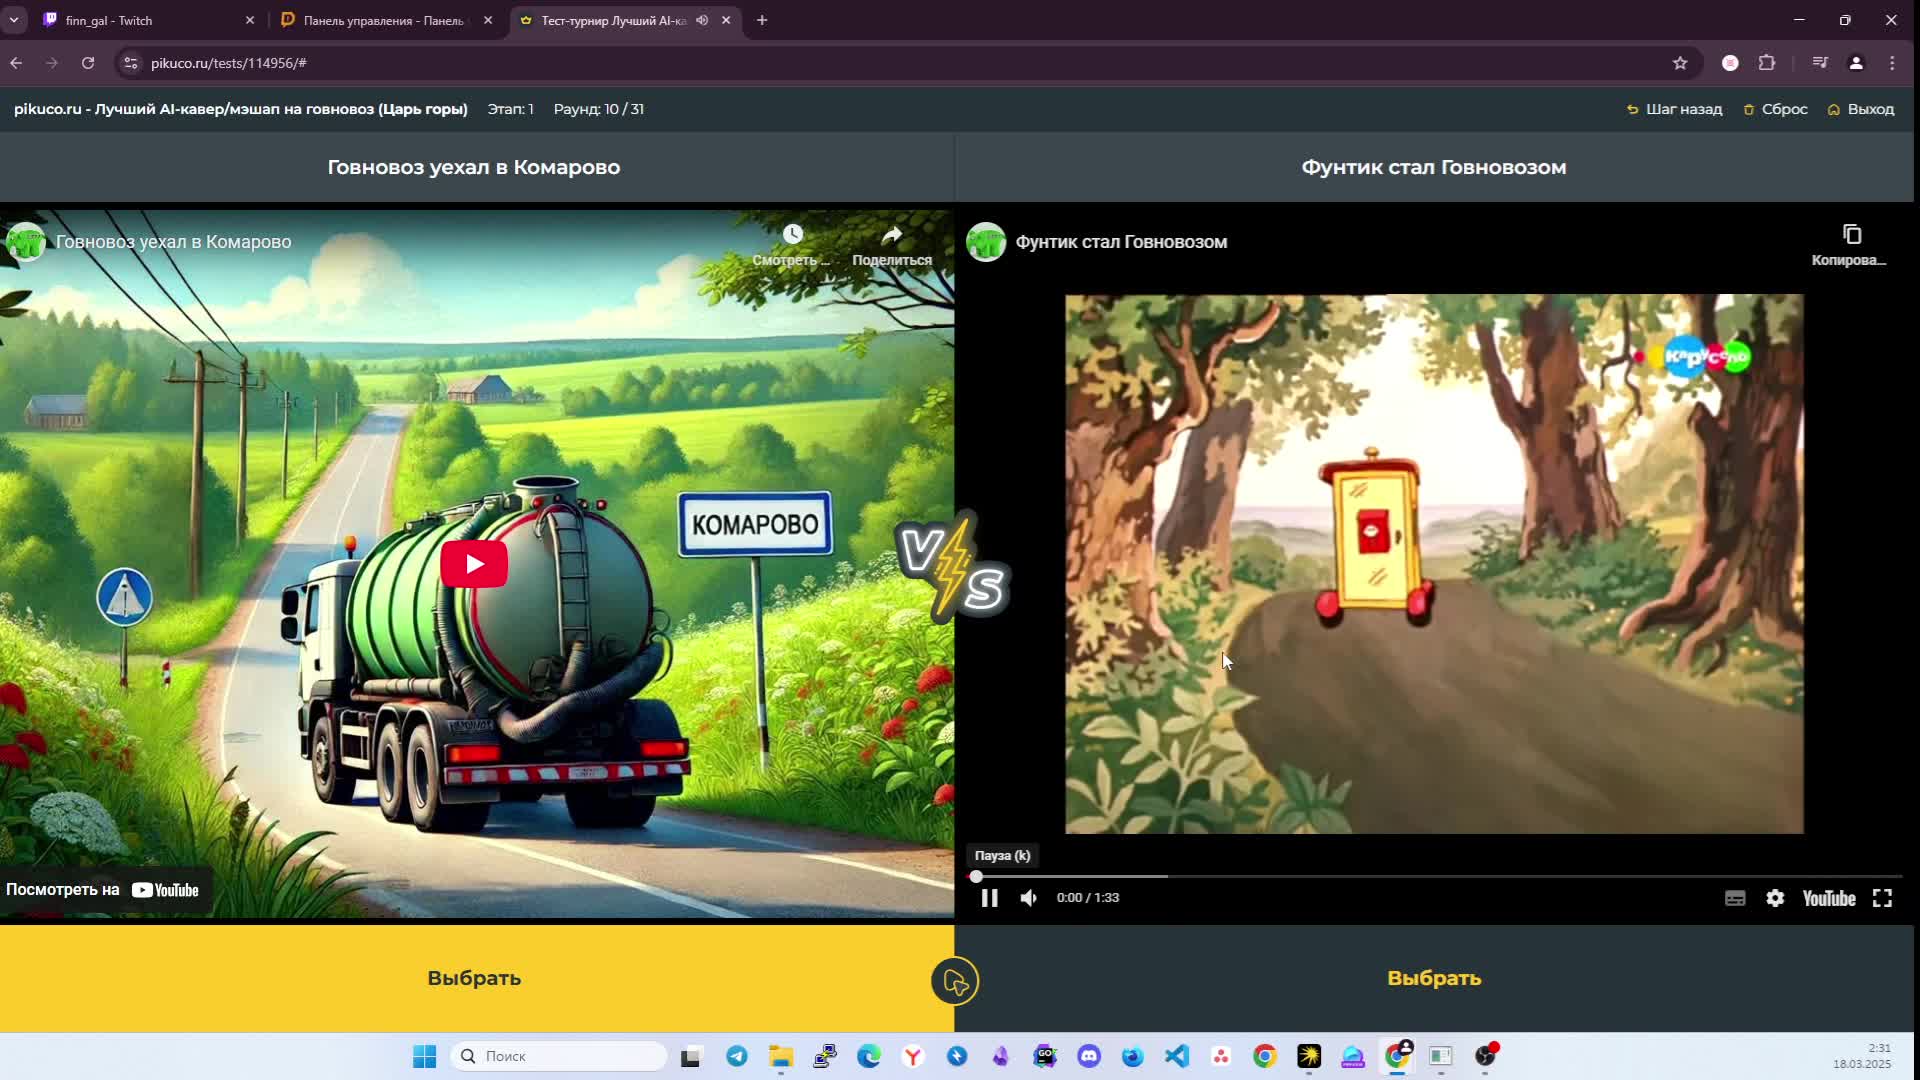
Task: View site information for pikuco.ru
Action: (x=130, y=63)
